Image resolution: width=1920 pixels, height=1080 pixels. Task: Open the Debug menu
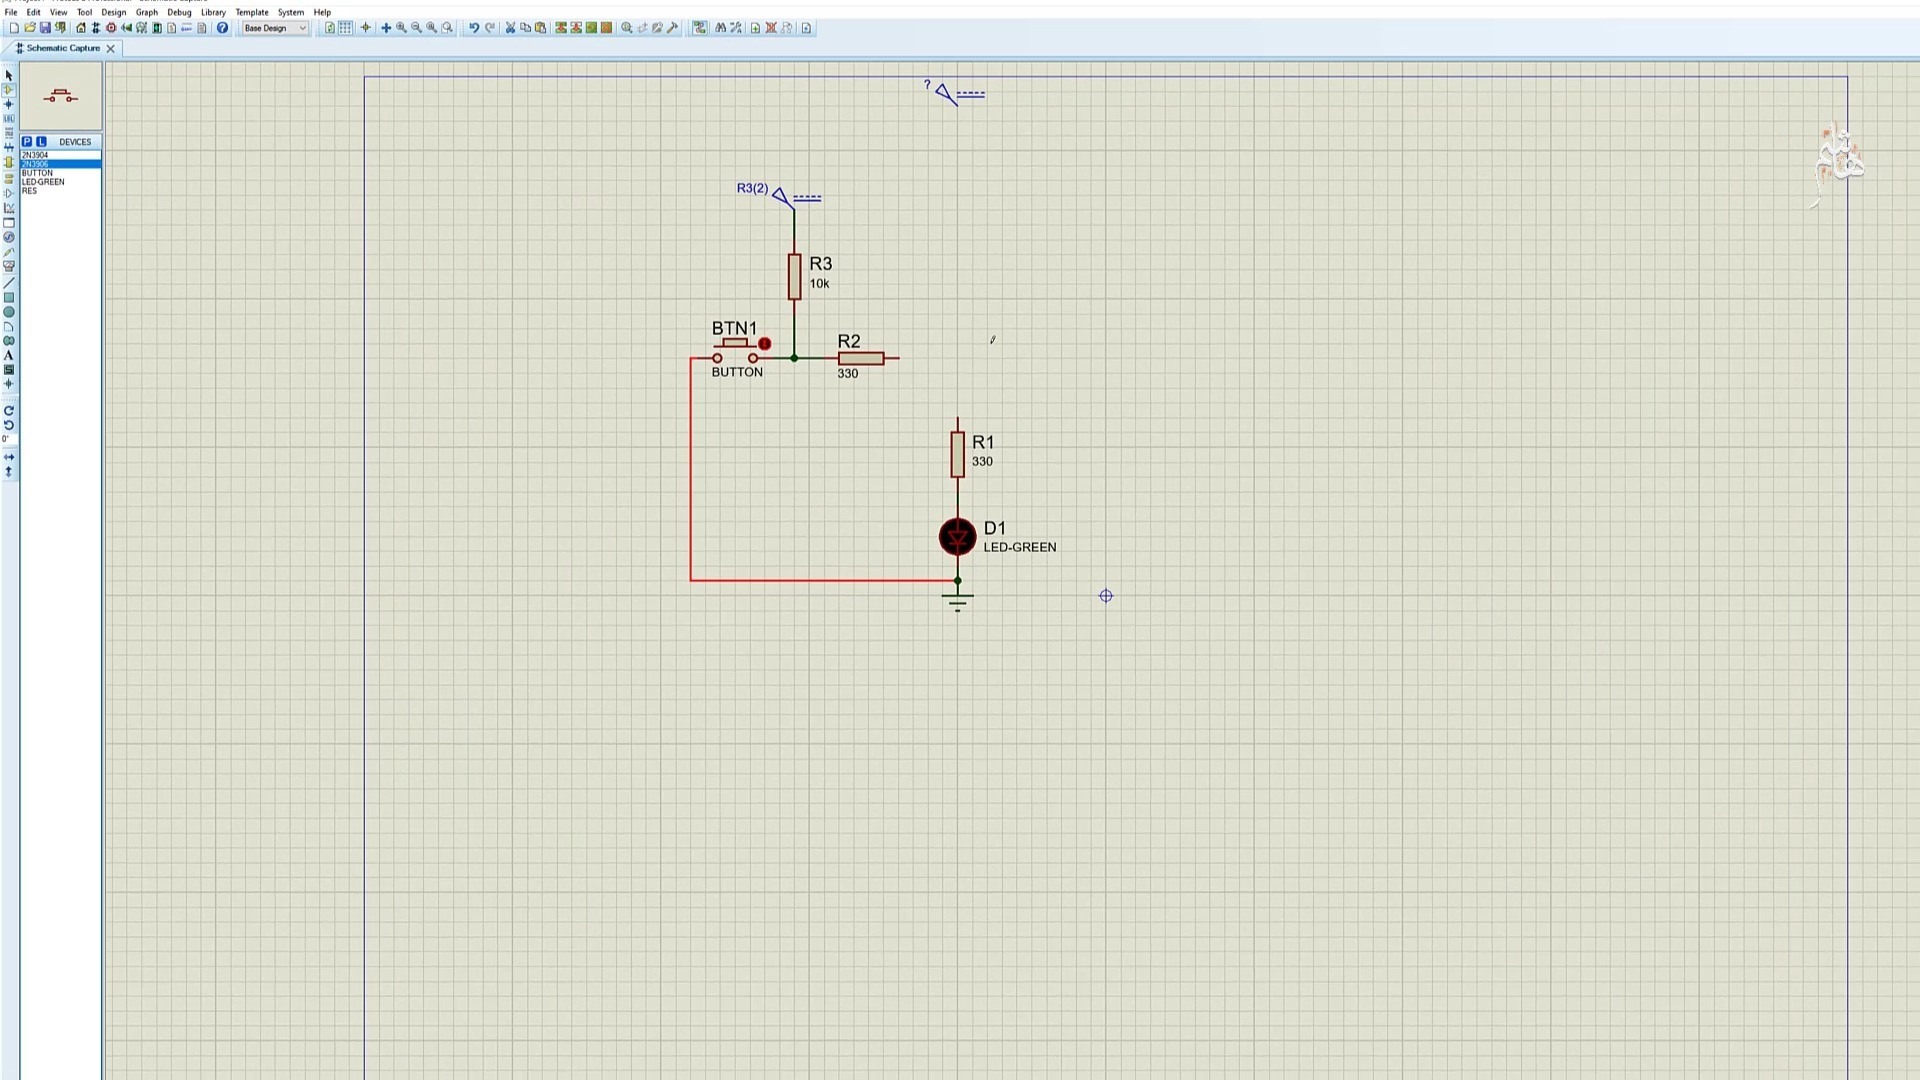pos(179,12)
